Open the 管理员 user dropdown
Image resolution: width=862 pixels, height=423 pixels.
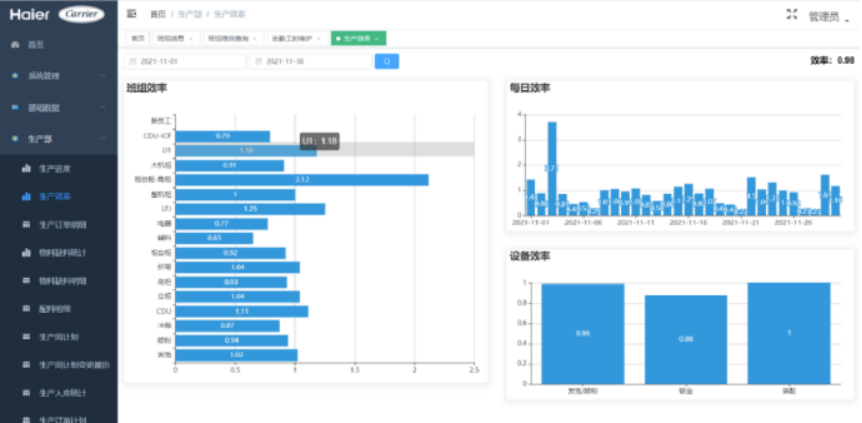pyautogui.click(x=826, y=16)
